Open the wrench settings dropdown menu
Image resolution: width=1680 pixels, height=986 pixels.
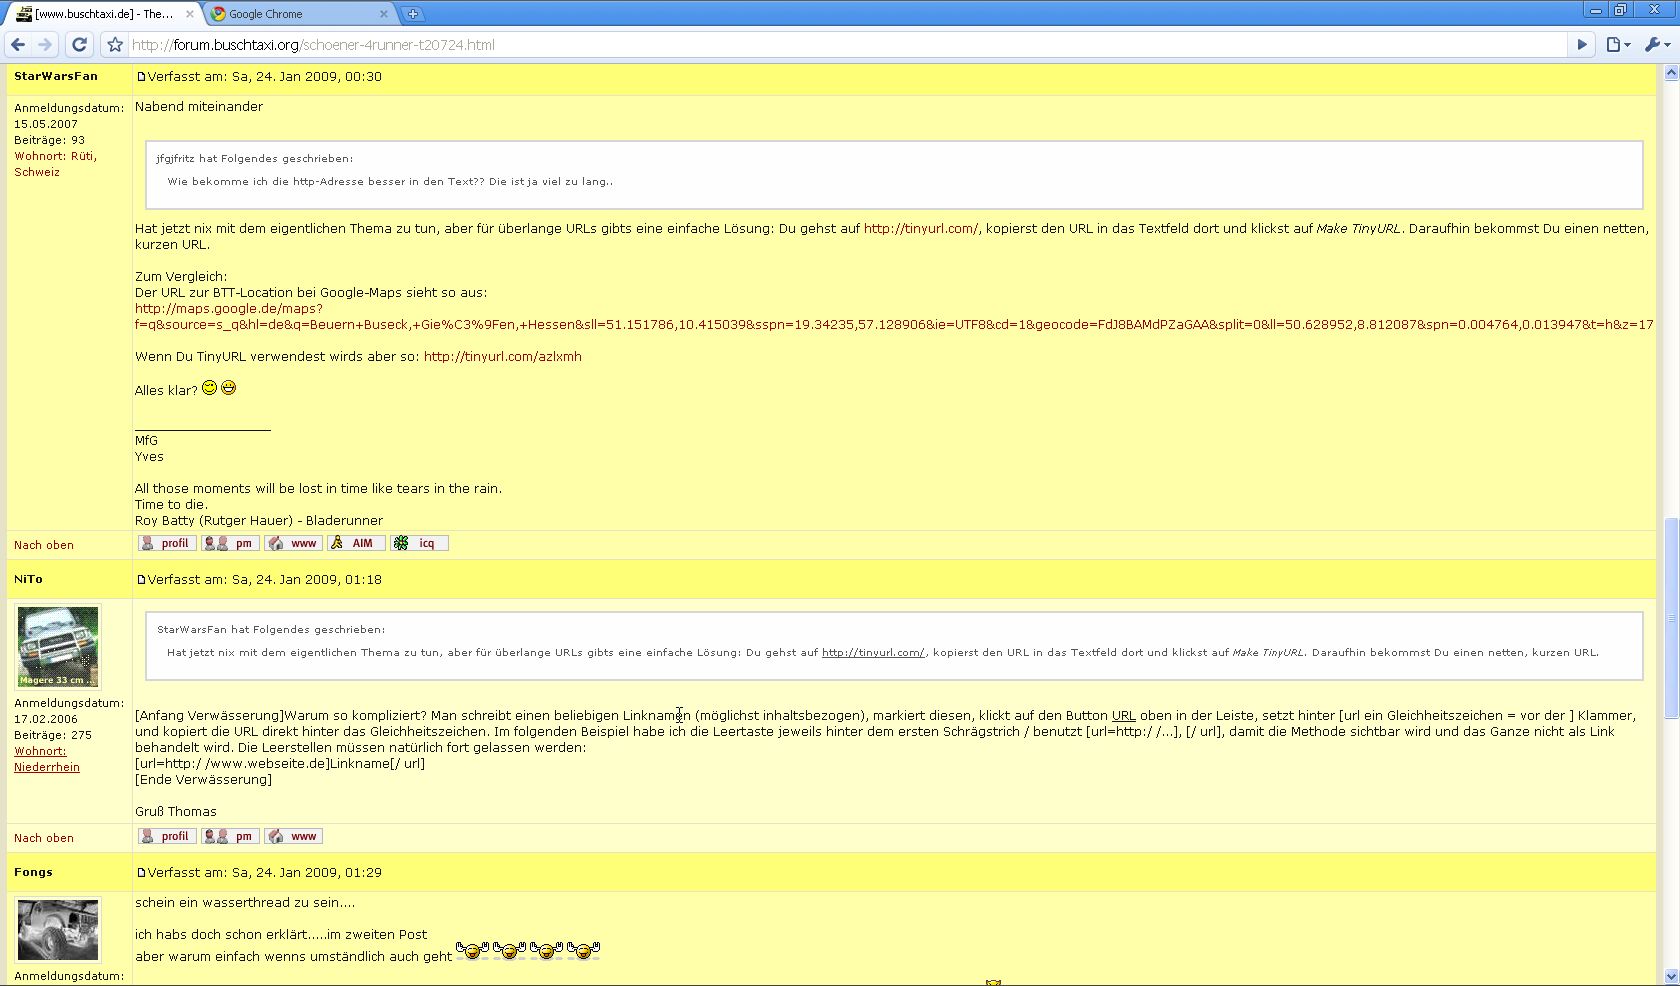(1657, 44)
